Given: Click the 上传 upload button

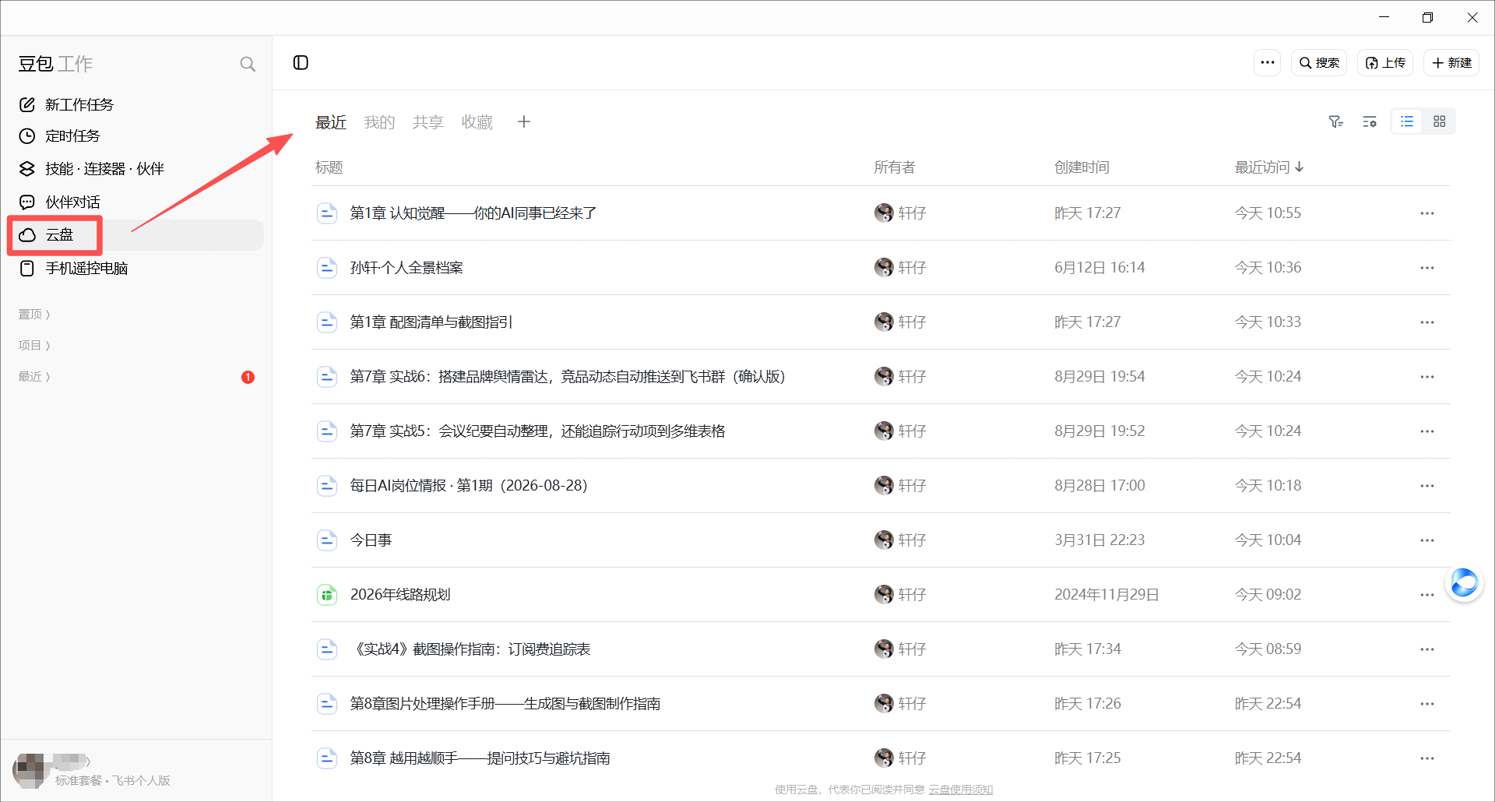Looking at the screenshot, I should click(x=1385, y=63).
